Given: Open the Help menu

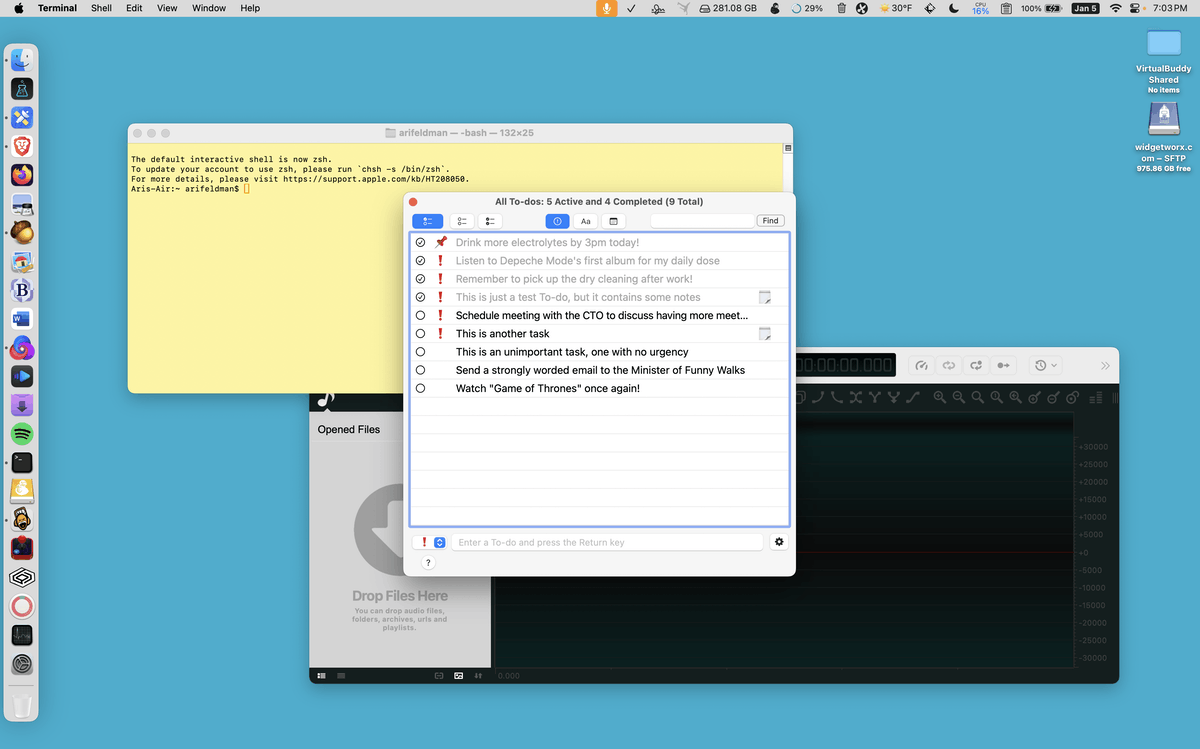Looking at the screenshot, I should tap(250, 8).
